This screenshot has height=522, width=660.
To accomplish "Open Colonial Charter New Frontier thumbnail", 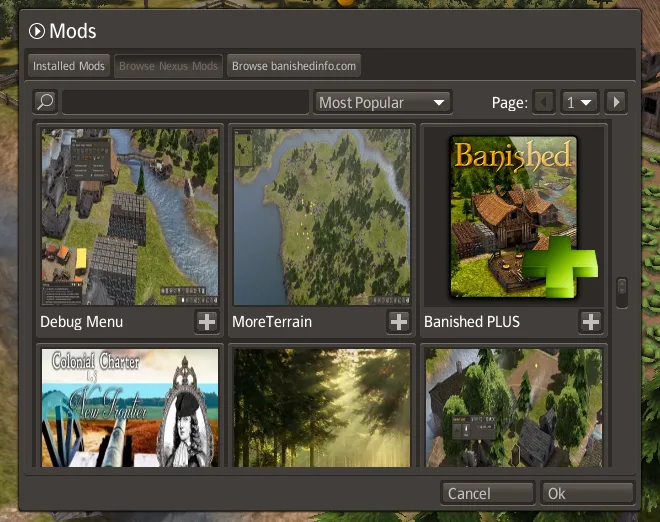I will [130, 407].
